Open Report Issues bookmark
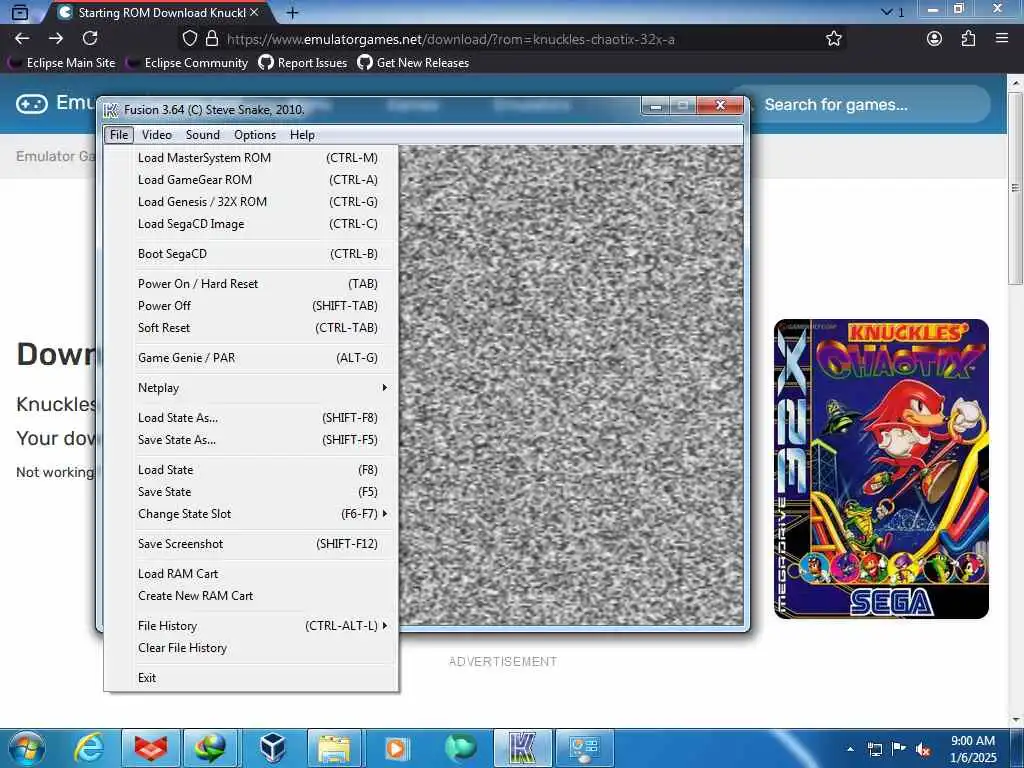 [x=303, y=63]
